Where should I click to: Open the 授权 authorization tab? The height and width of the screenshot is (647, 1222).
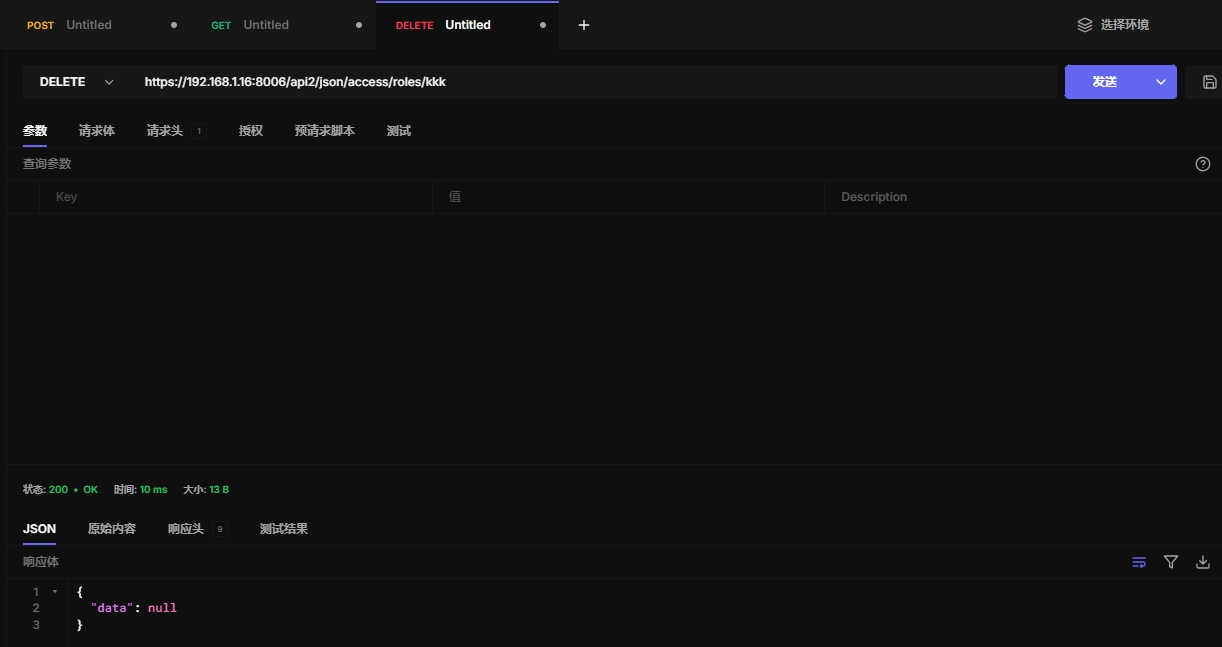251,131
